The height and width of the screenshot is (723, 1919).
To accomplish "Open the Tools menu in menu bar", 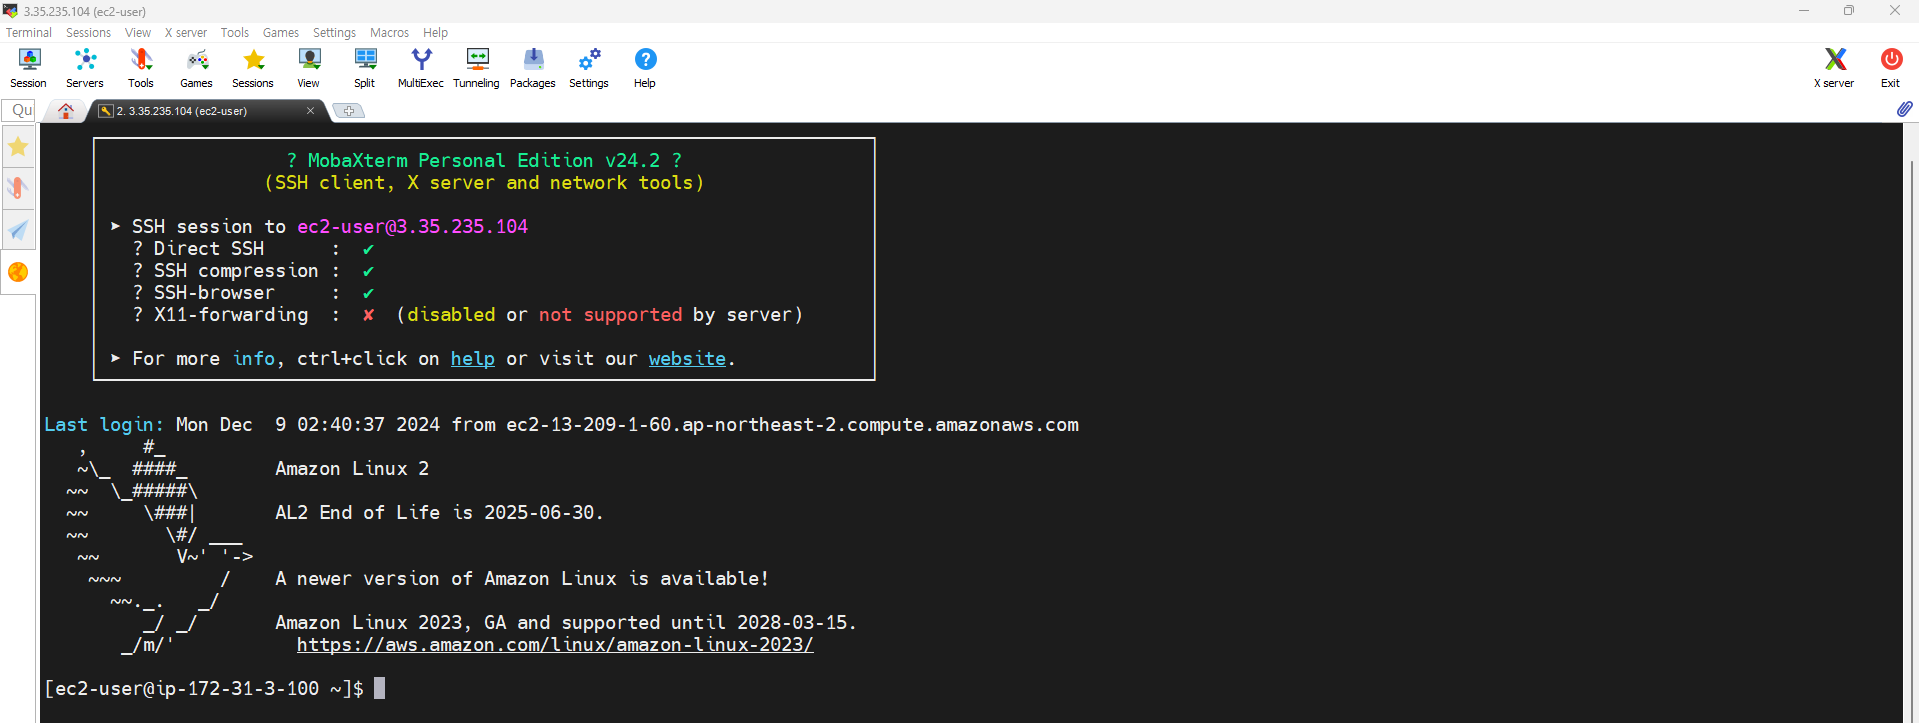I will pos(235,33).
